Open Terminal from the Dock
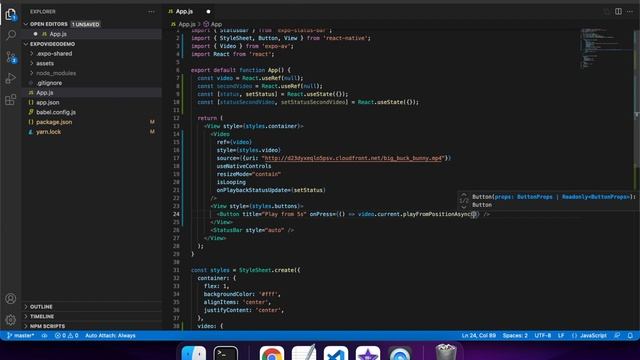Viewport: 640px width, 360px height. coord(226,353)
